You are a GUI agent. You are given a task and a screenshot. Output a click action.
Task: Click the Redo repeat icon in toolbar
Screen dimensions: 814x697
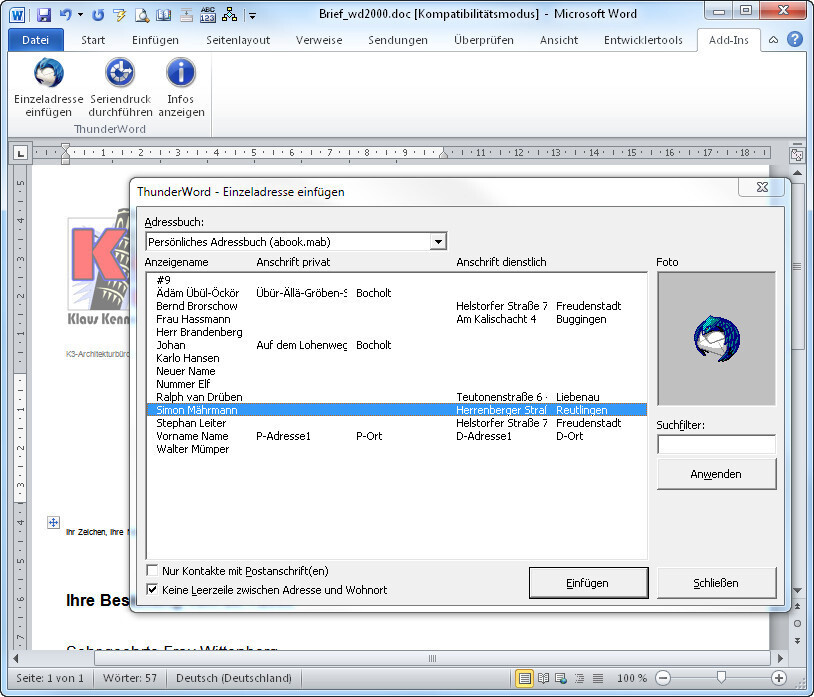click(98, 15)
